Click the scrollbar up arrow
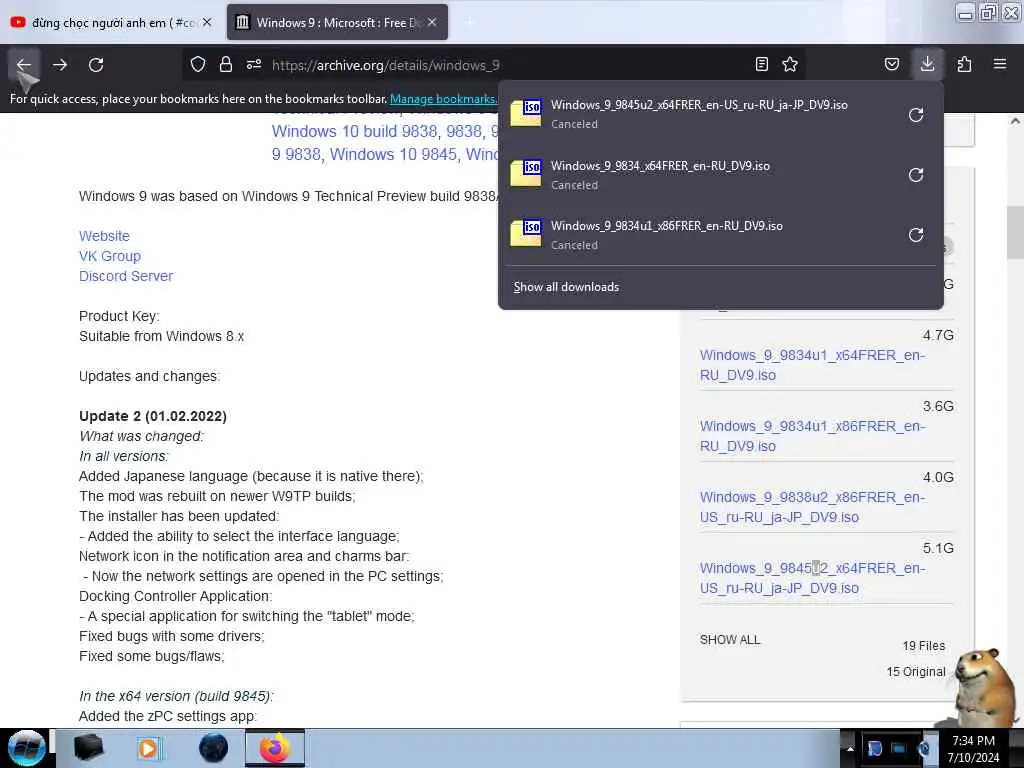 1015,121
